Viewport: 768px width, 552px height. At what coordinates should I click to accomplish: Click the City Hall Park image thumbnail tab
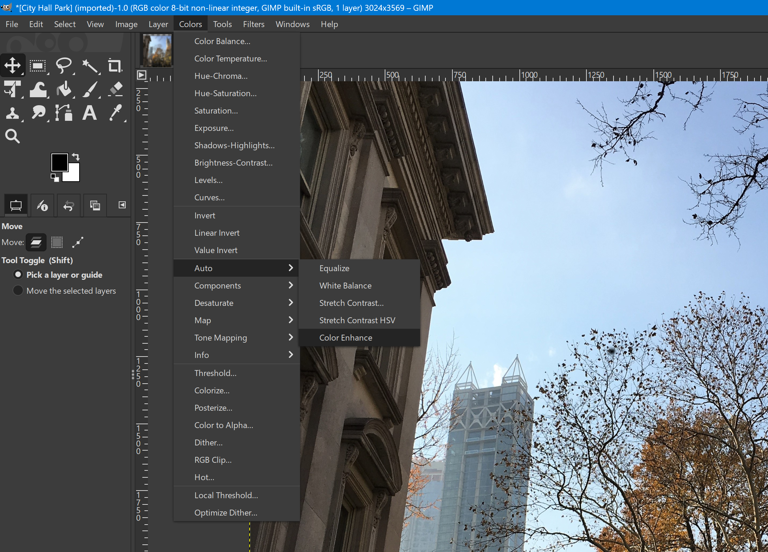pyautogui.click(x=157, y=50)
